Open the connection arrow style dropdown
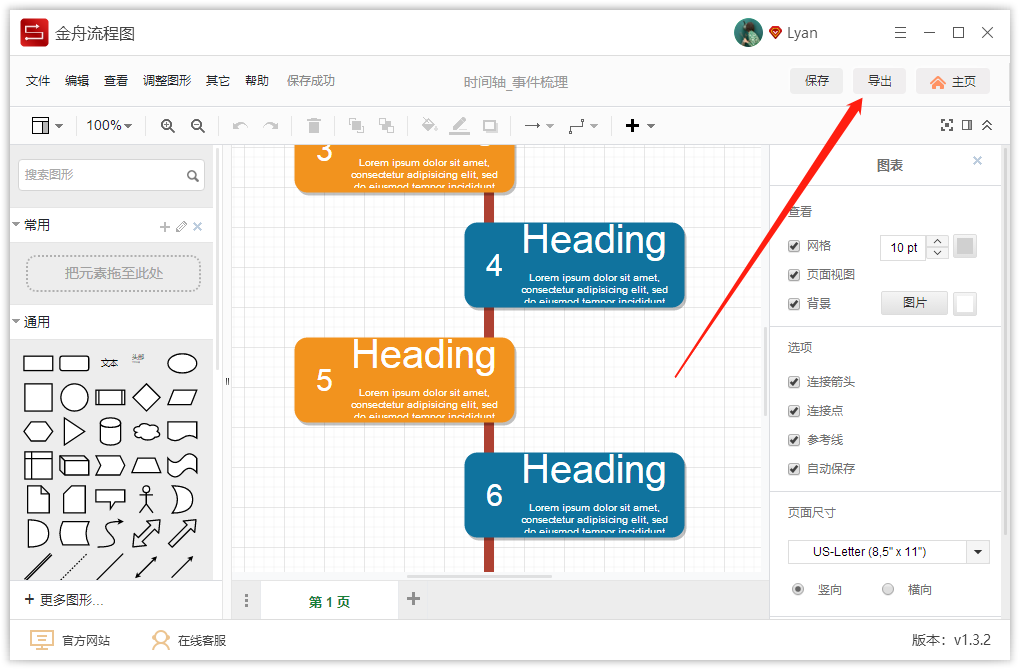 (539, 126)
